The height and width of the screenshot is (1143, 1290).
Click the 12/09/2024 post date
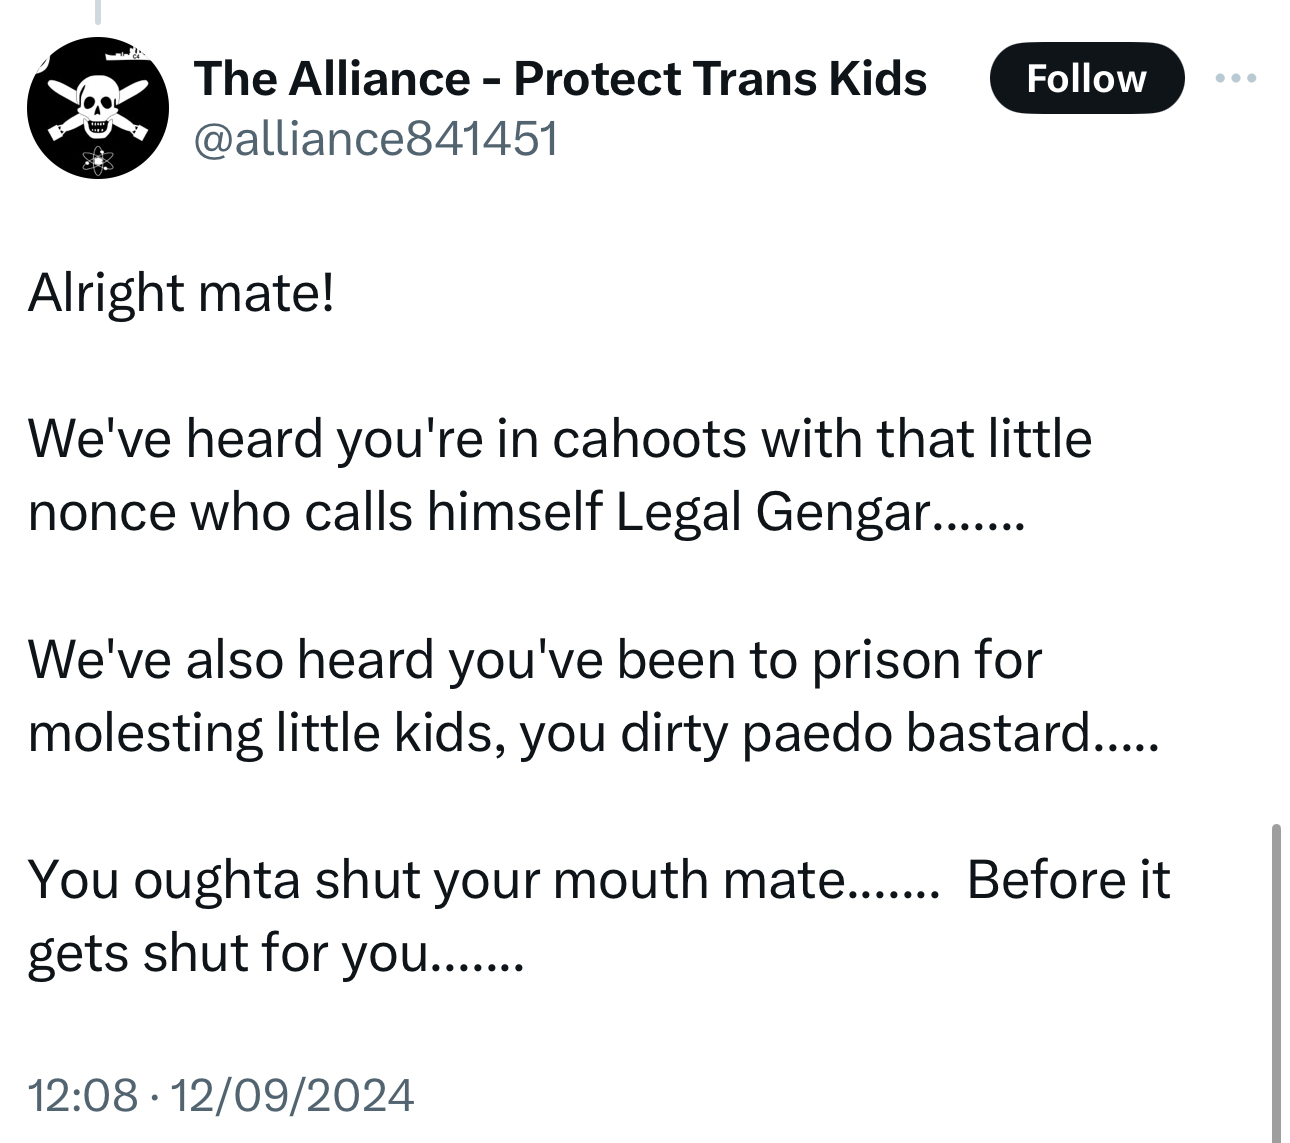pos(292,1094)
